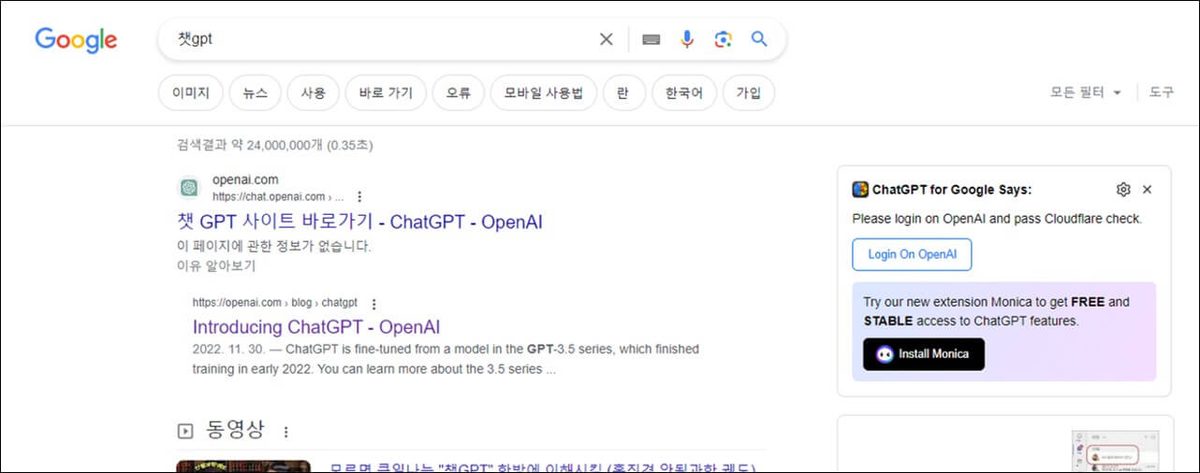Click the ChatGPT for Google logo icon
This screenshot has width=1200, height=473.
click(x=860, y=189)
